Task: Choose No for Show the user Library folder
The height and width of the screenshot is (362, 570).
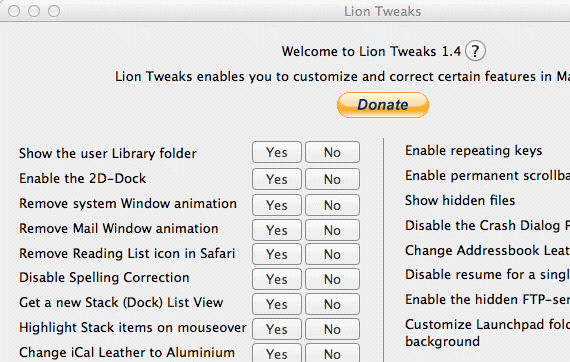Action: tap(332, 152)
